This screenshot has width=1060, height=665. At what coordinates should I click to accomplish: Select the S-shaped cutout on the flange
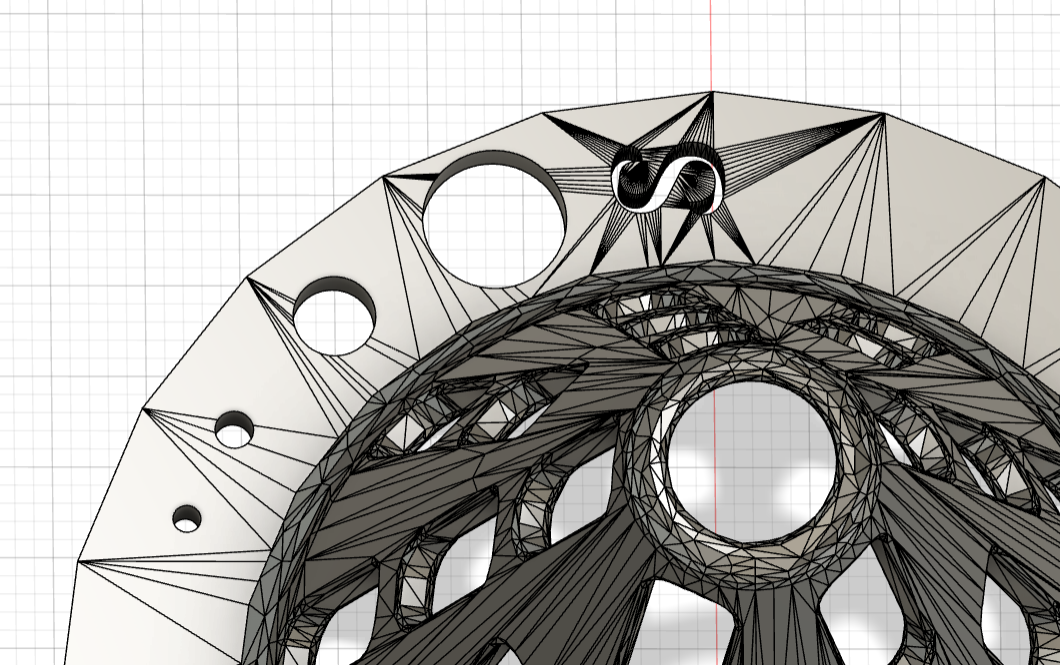667,180
